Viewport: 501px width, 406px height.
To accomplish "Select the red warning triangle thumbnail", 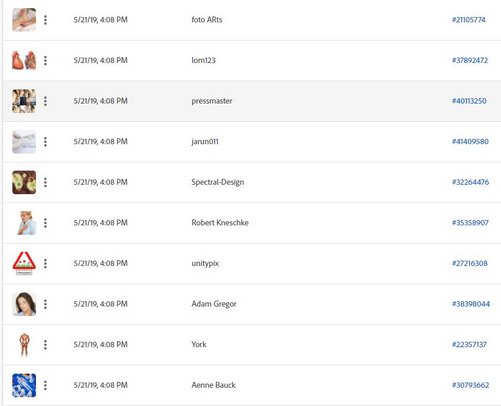I will (24, 263).
